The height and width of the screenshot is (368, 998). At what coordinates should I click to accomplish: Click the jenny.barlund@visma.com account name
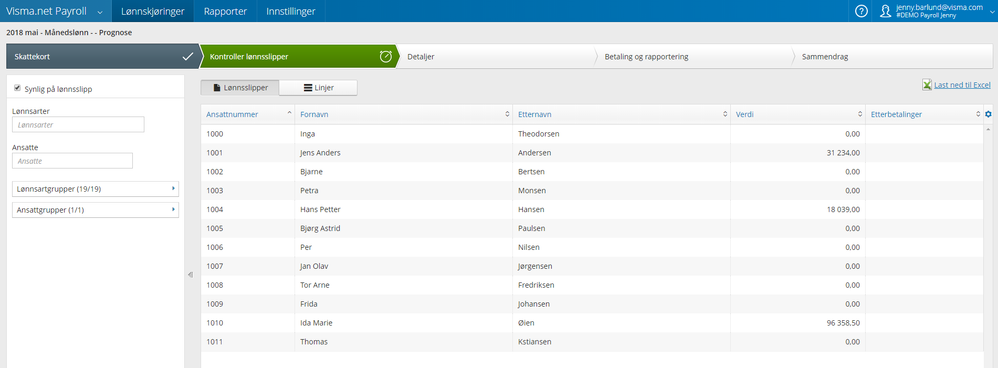point(939,7)
